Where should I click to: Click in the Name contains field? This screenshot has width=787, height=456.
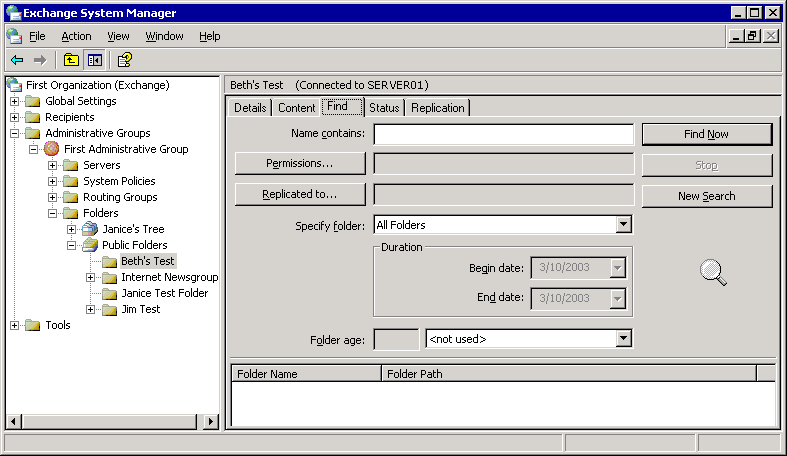[503, 134]
